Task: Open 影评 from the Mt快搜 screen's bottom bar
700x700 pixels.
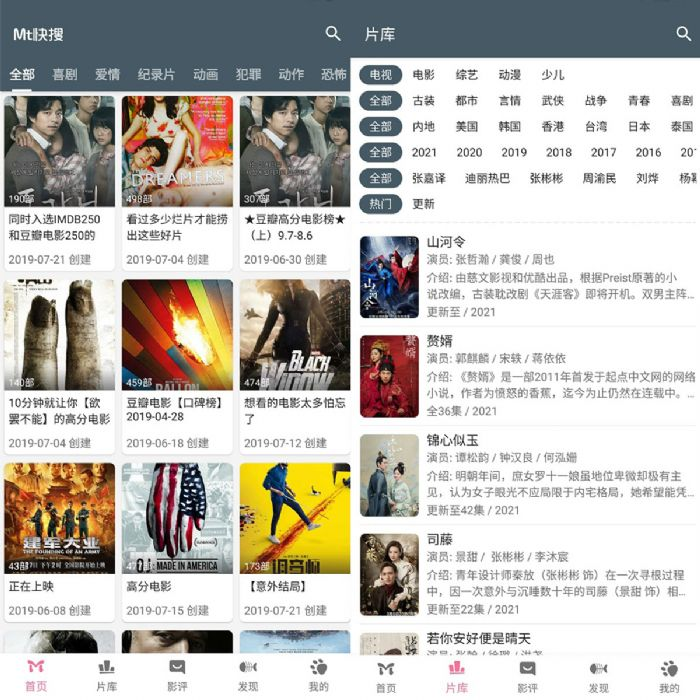Action: (177, 675)
